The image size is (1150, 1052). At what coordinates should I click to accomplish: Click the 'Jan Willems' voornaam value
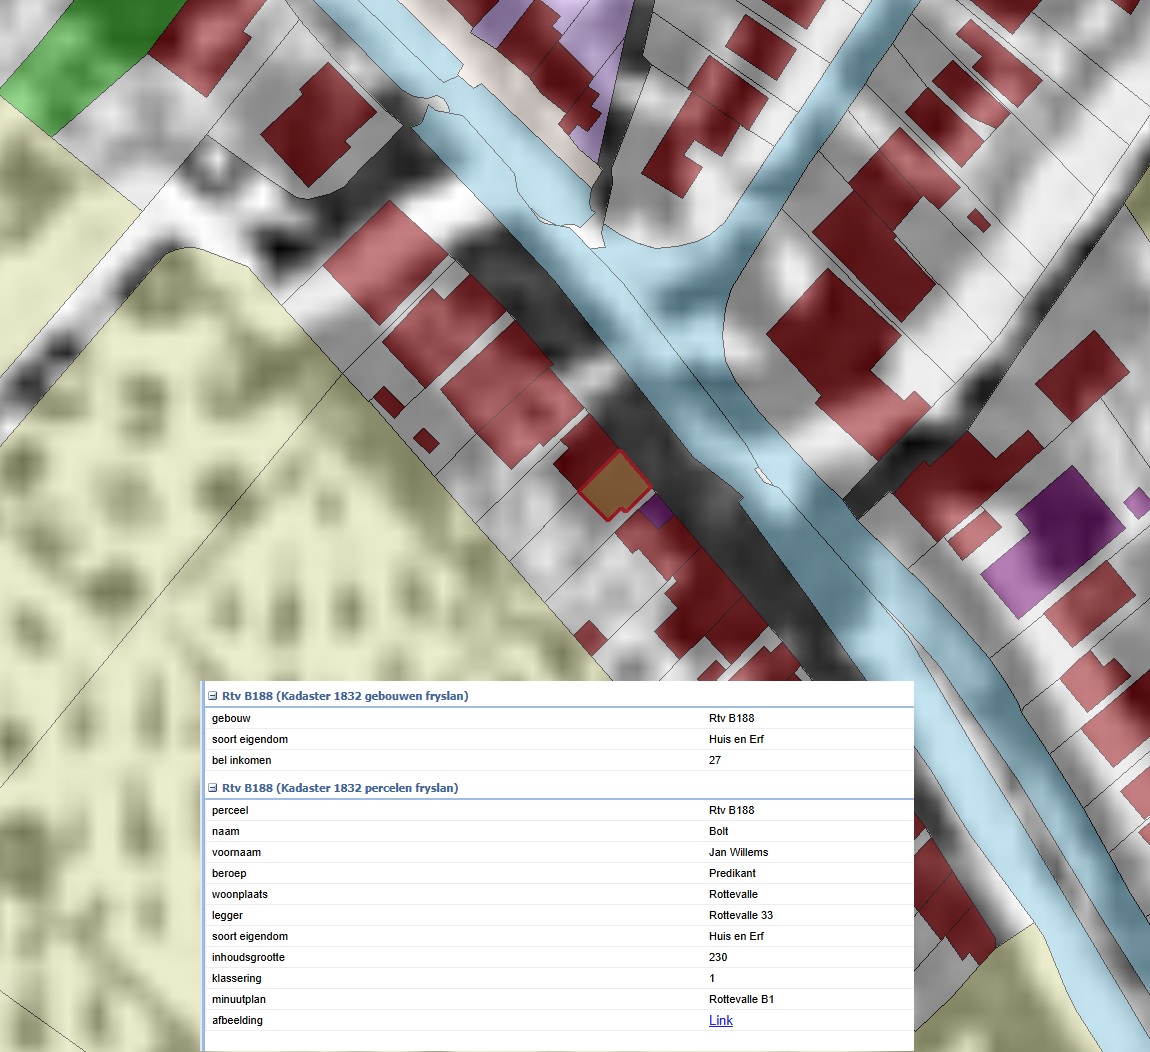pos(738,852)
